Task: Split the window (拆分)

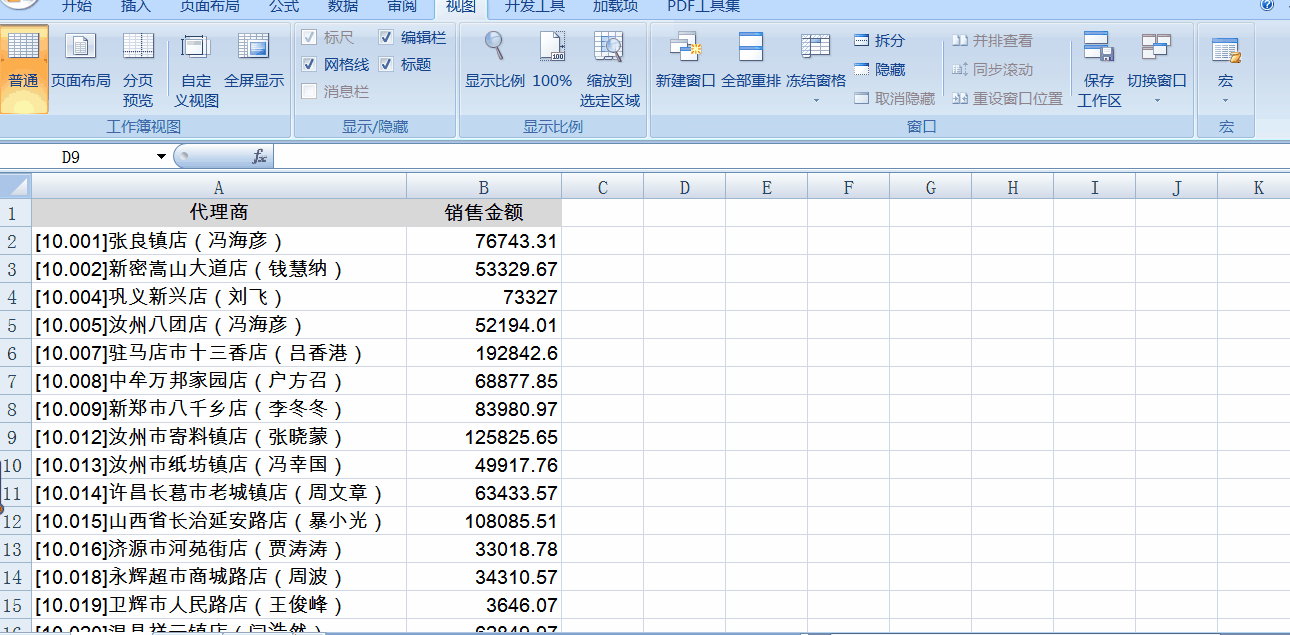Action: 879,41
